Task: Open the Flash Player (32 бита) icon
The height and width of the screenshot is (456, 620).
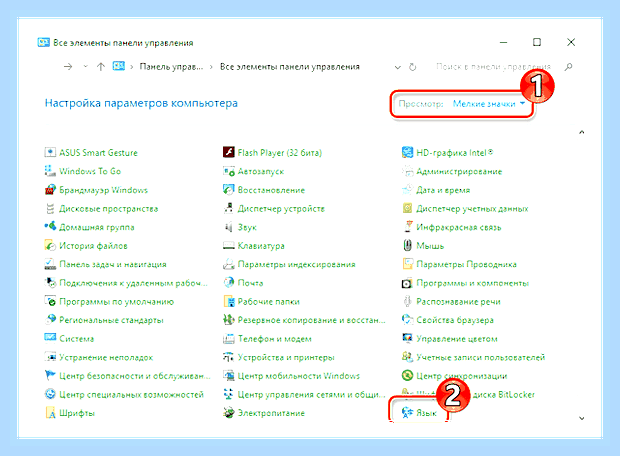Action: coord(229,152)
